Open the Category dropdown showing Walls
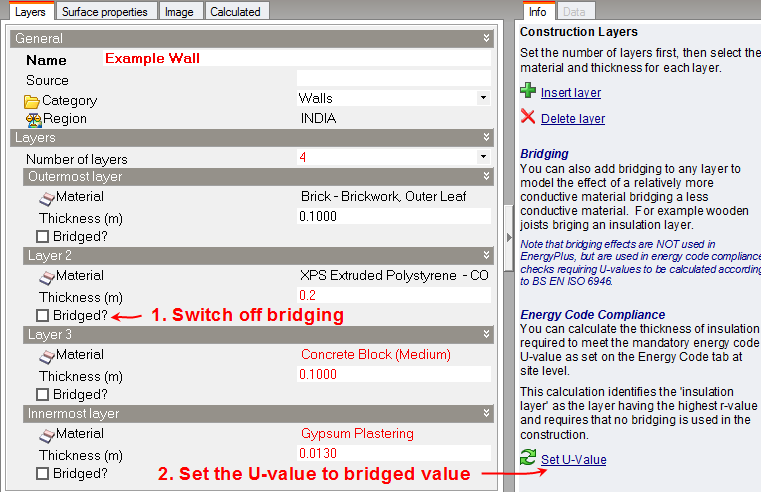 point(483,98)
